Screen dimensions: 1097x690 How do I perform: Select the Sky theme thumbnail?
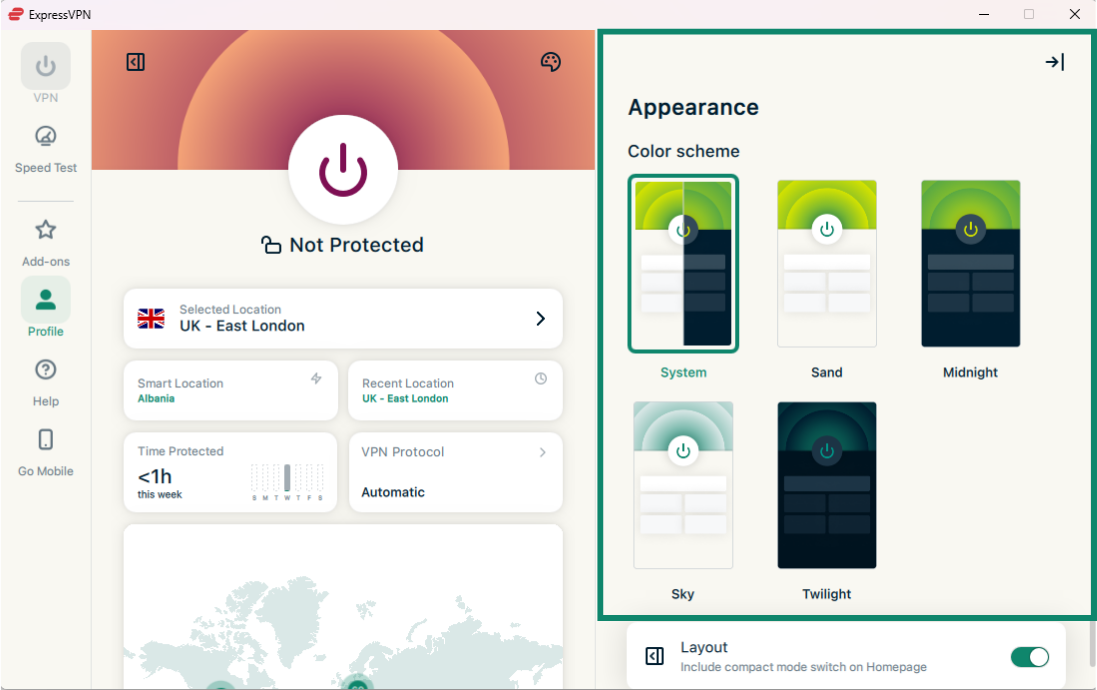(683, 485)
